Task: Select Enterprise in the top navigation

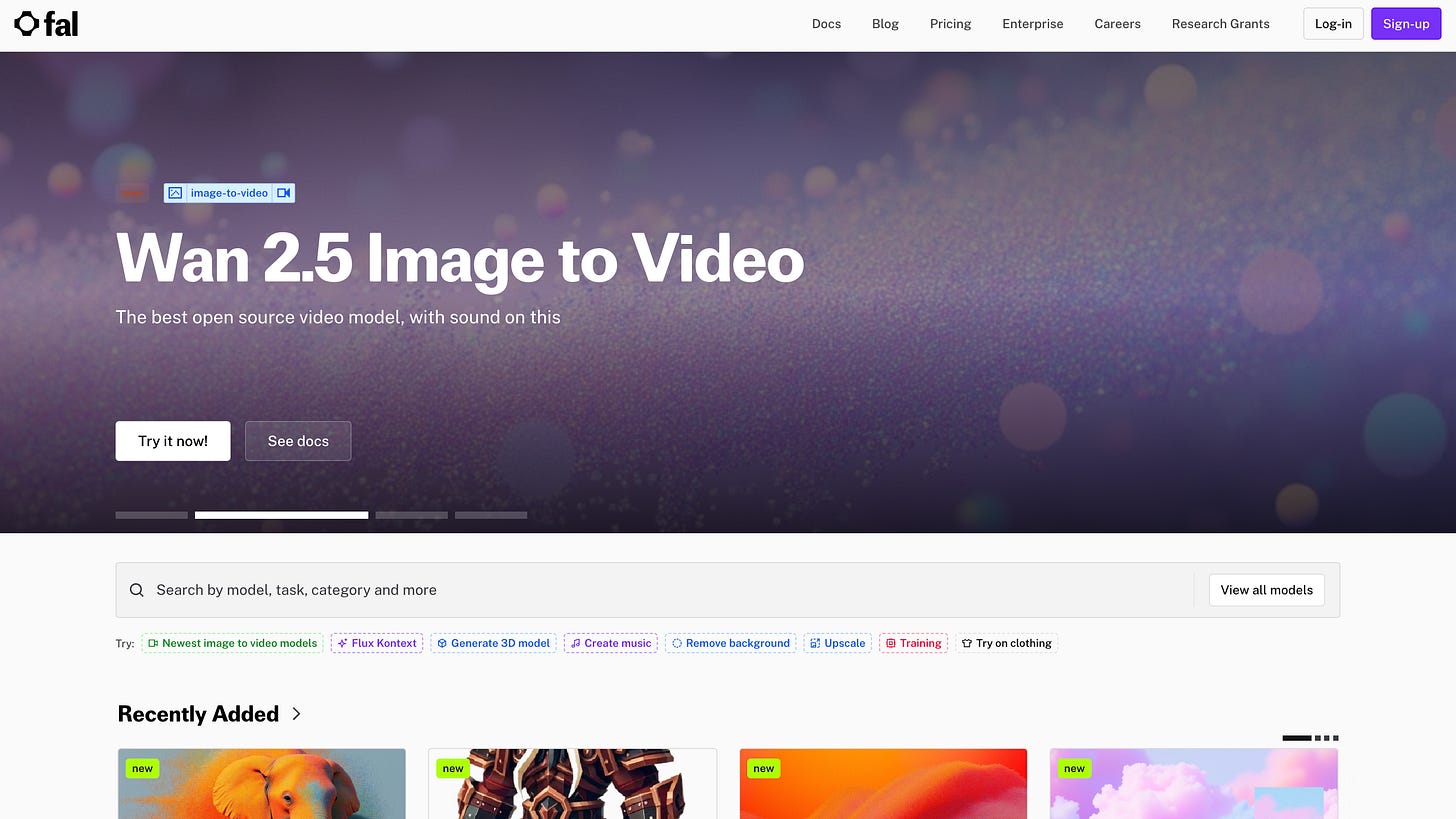Action: (1033, 24)
